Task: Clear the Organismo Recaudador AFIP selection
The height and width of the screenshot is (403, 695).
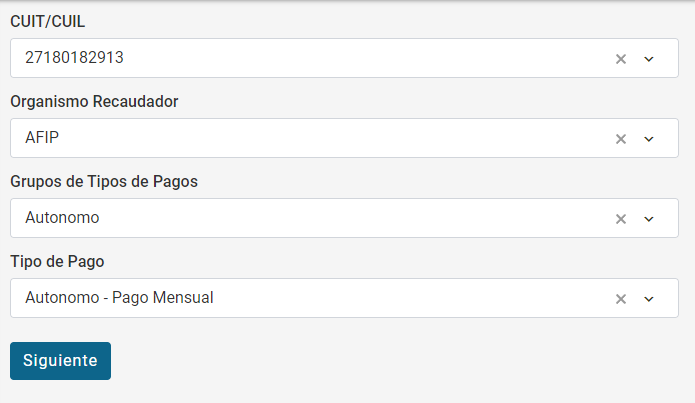Action: pos(620,139)
